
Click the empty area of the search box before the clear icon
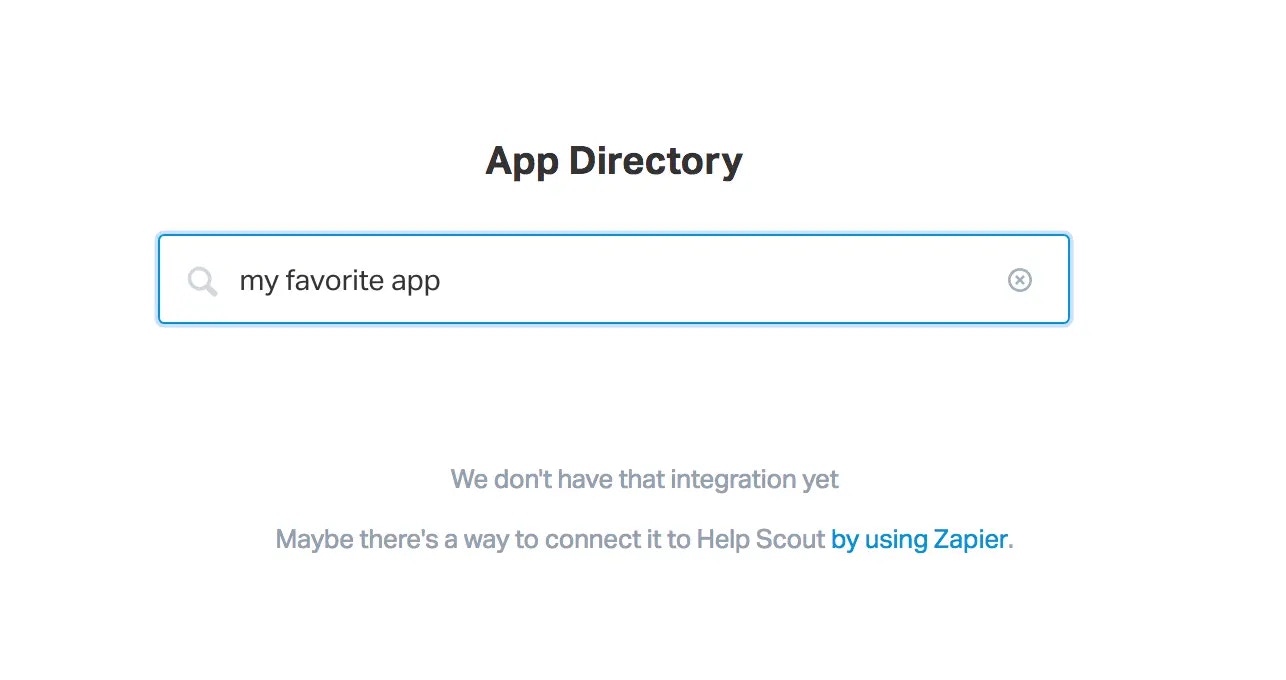point(720,280)
